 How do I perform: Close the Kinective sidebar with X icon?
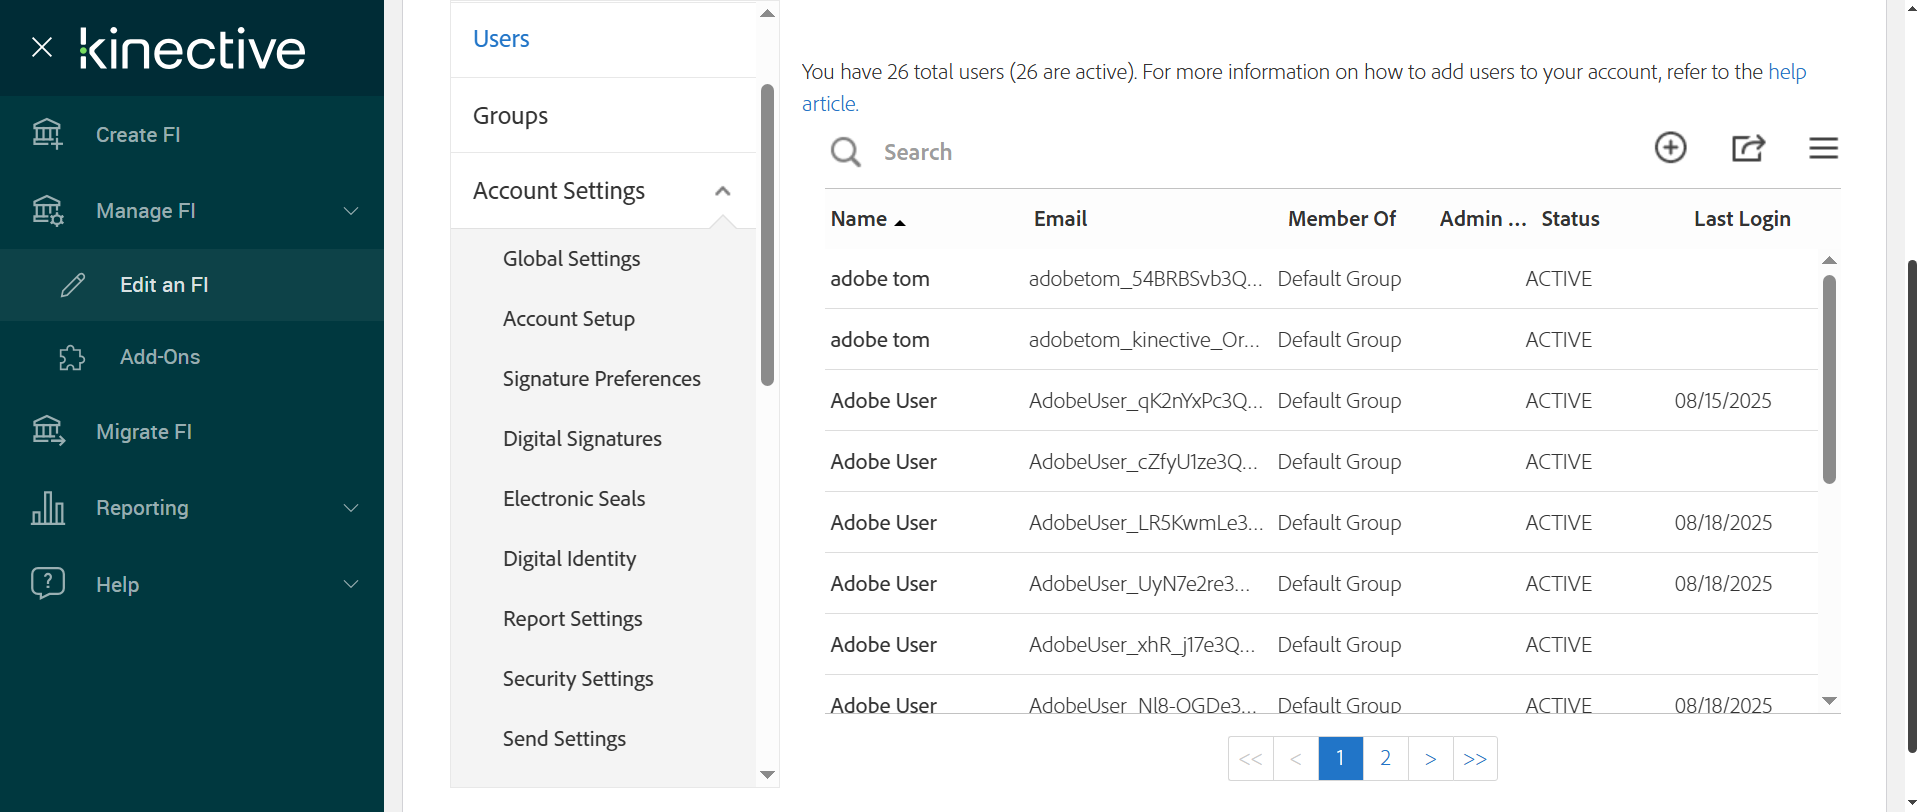42,47
